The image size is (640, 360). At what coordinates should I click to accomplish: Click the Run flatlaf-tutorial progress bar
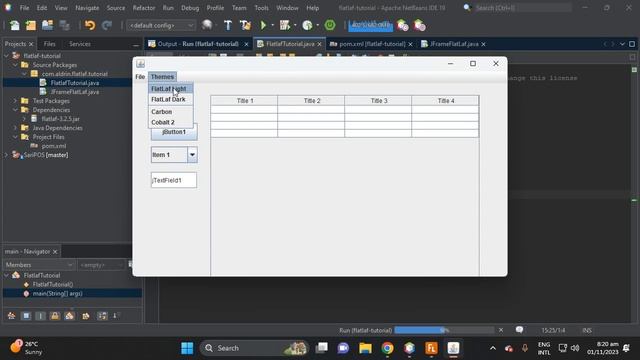444,330
